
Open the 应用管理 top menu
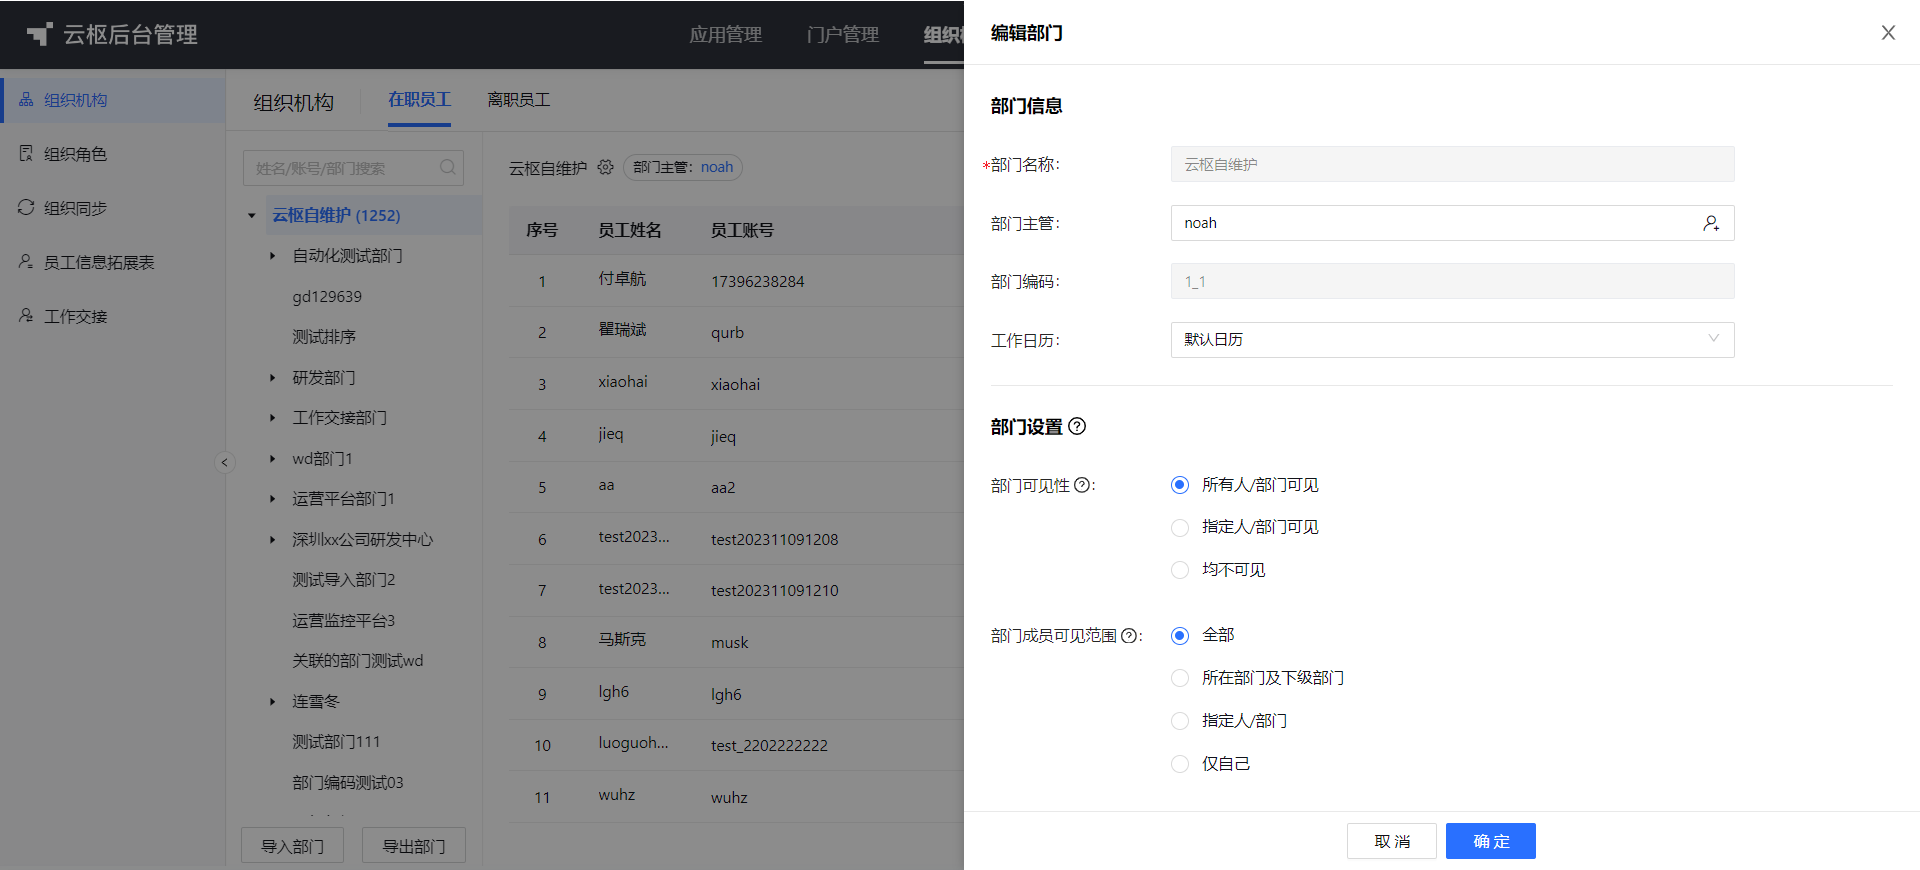tap(725, 35)
